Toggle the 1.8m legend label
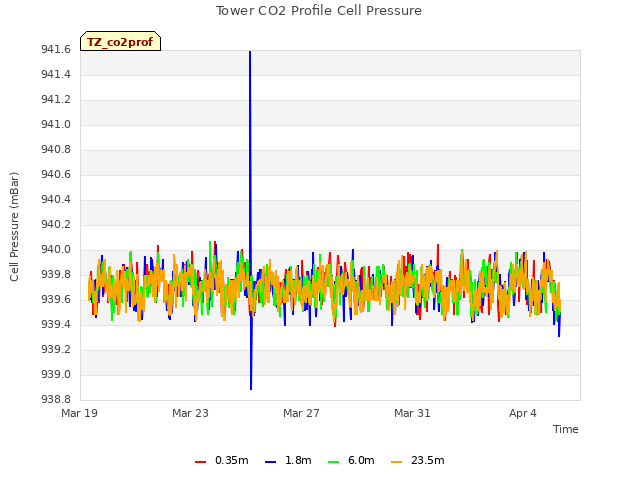The height and width of the screenshot is (480, 640). (298, 460)
